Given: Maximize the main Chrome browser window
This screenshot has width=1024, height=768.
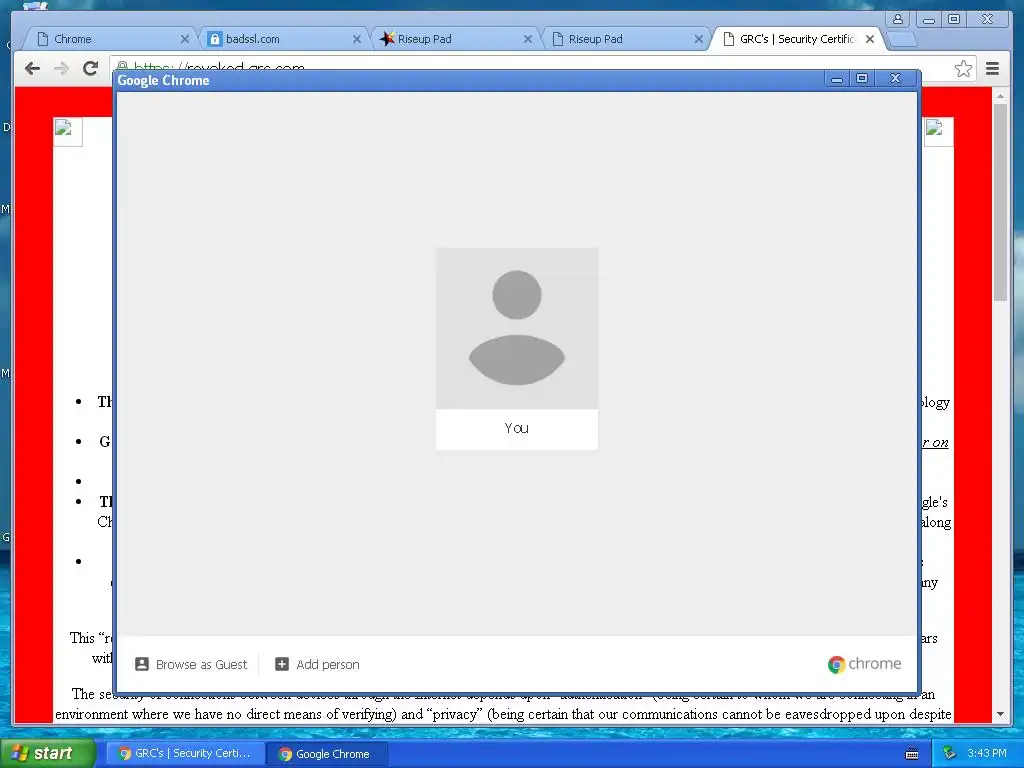Looking at the screenshot, I should [954, 19].
